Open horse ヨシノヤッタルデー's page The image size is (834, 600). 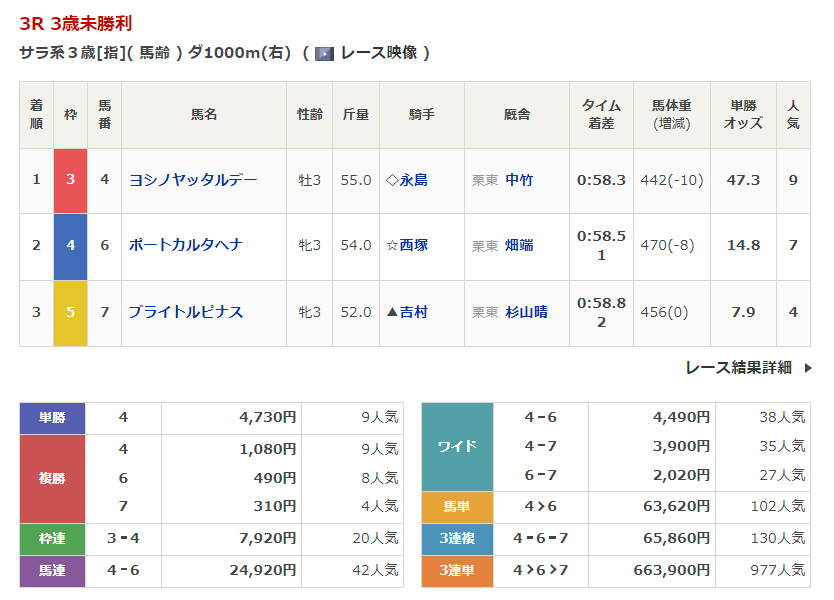193,180
